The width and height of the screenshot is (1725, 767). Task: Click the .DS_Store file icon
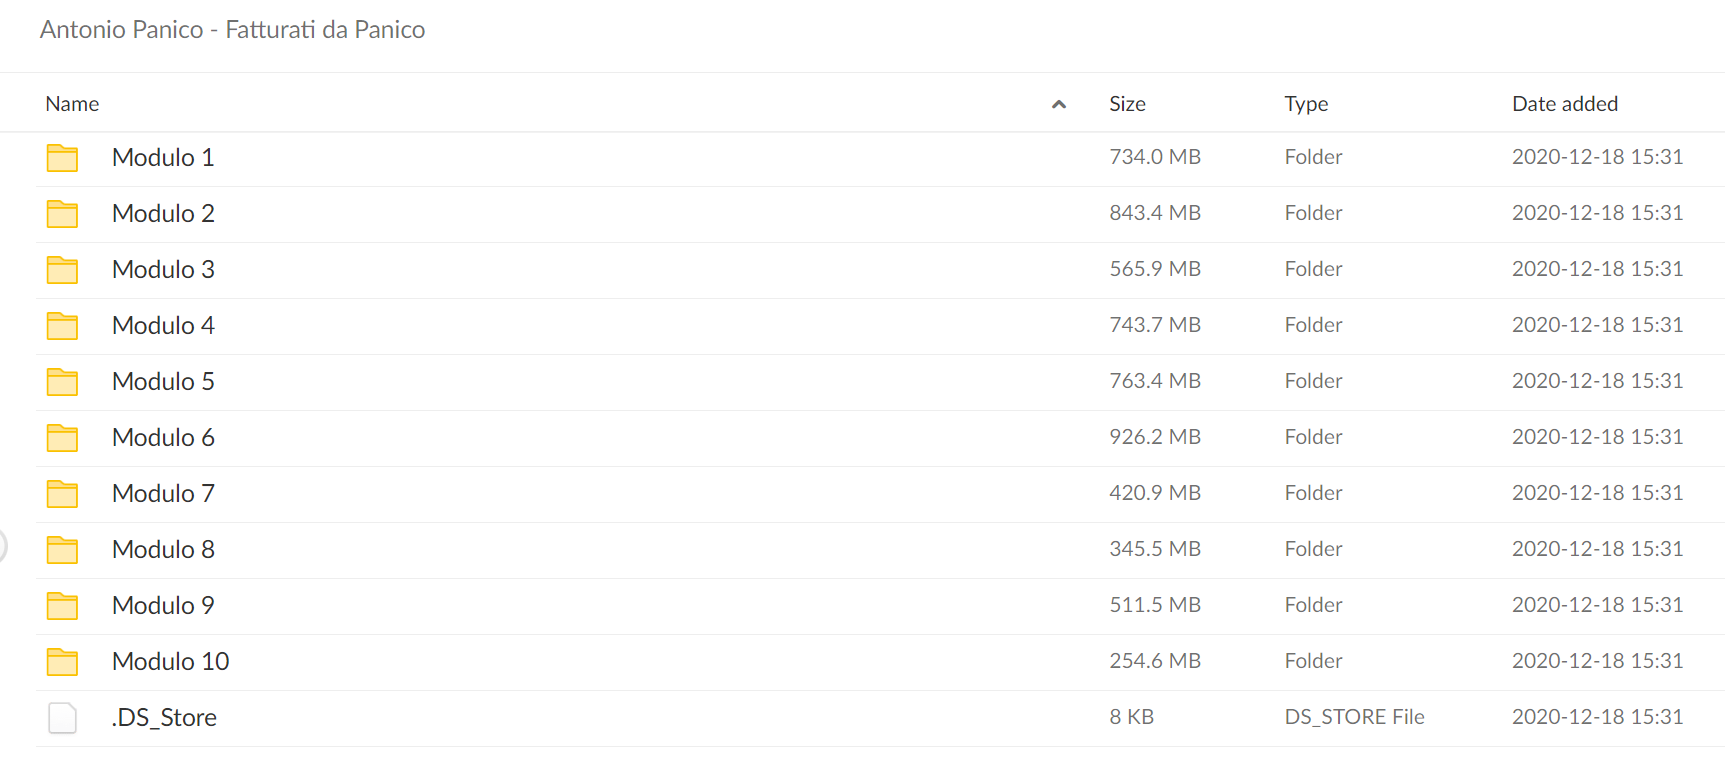[62, 718]
